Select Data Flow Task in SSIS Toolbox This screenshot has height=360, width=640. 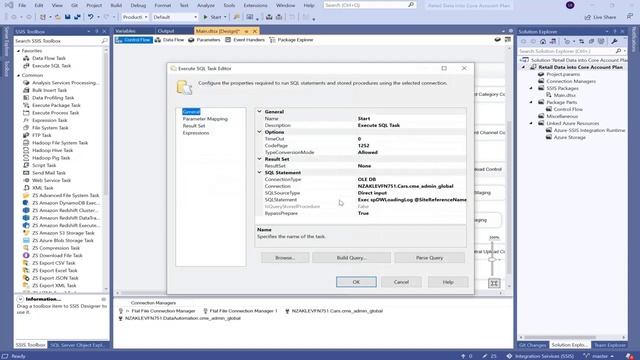pos(49,58)
